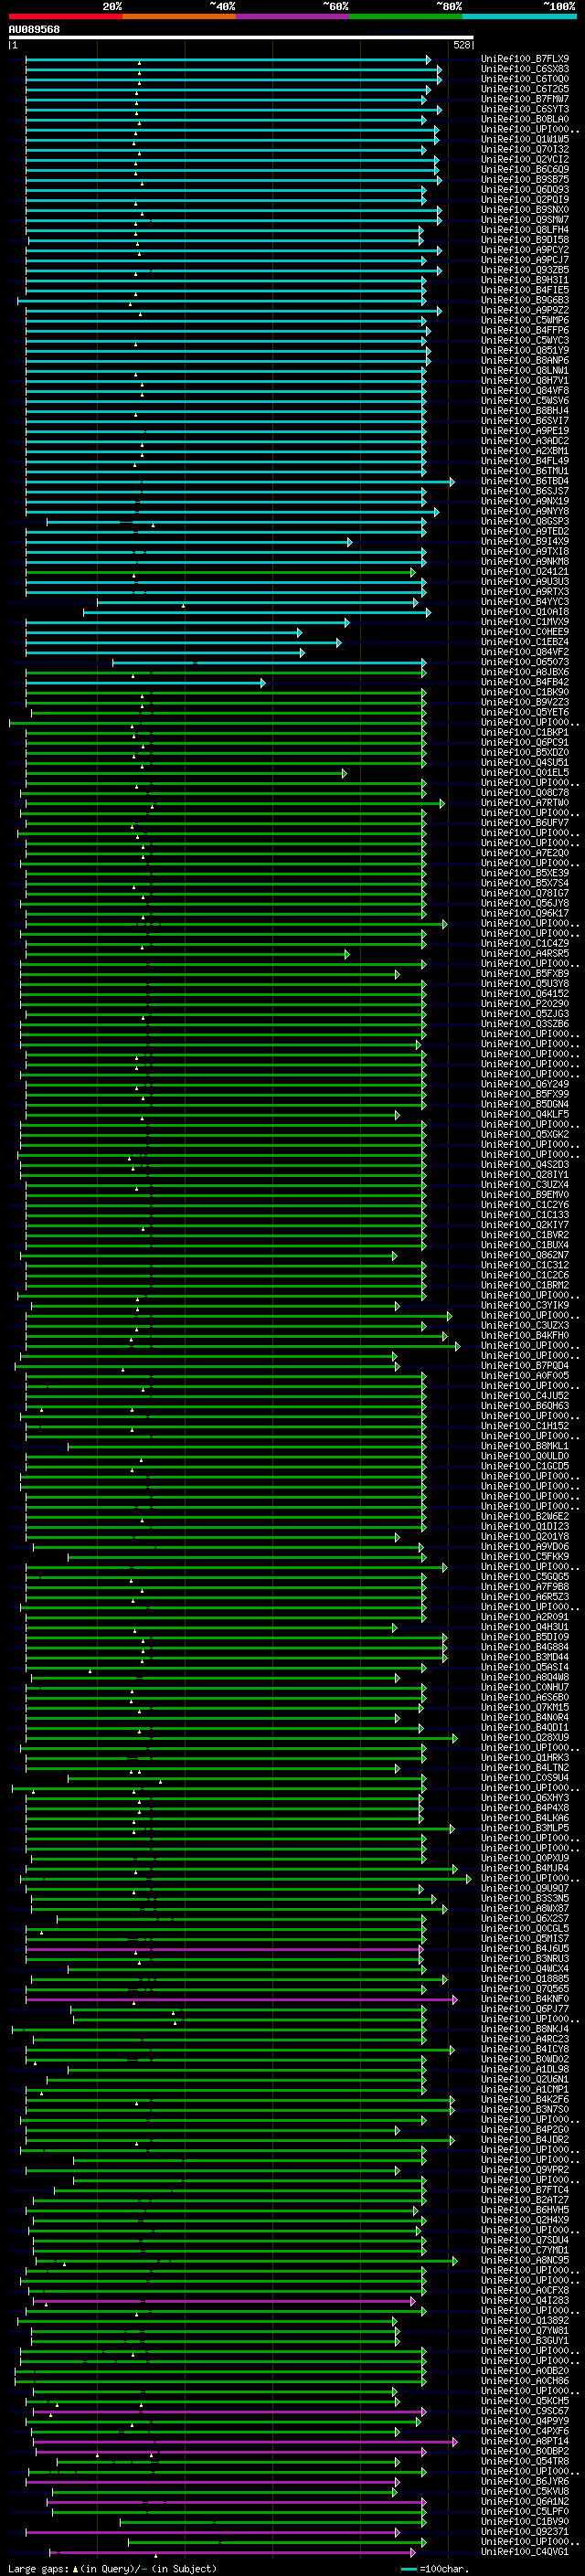Select hit UniRef100_B5FXB9
Viewport: 585px width, 2576px height.
tap(525, 974)
